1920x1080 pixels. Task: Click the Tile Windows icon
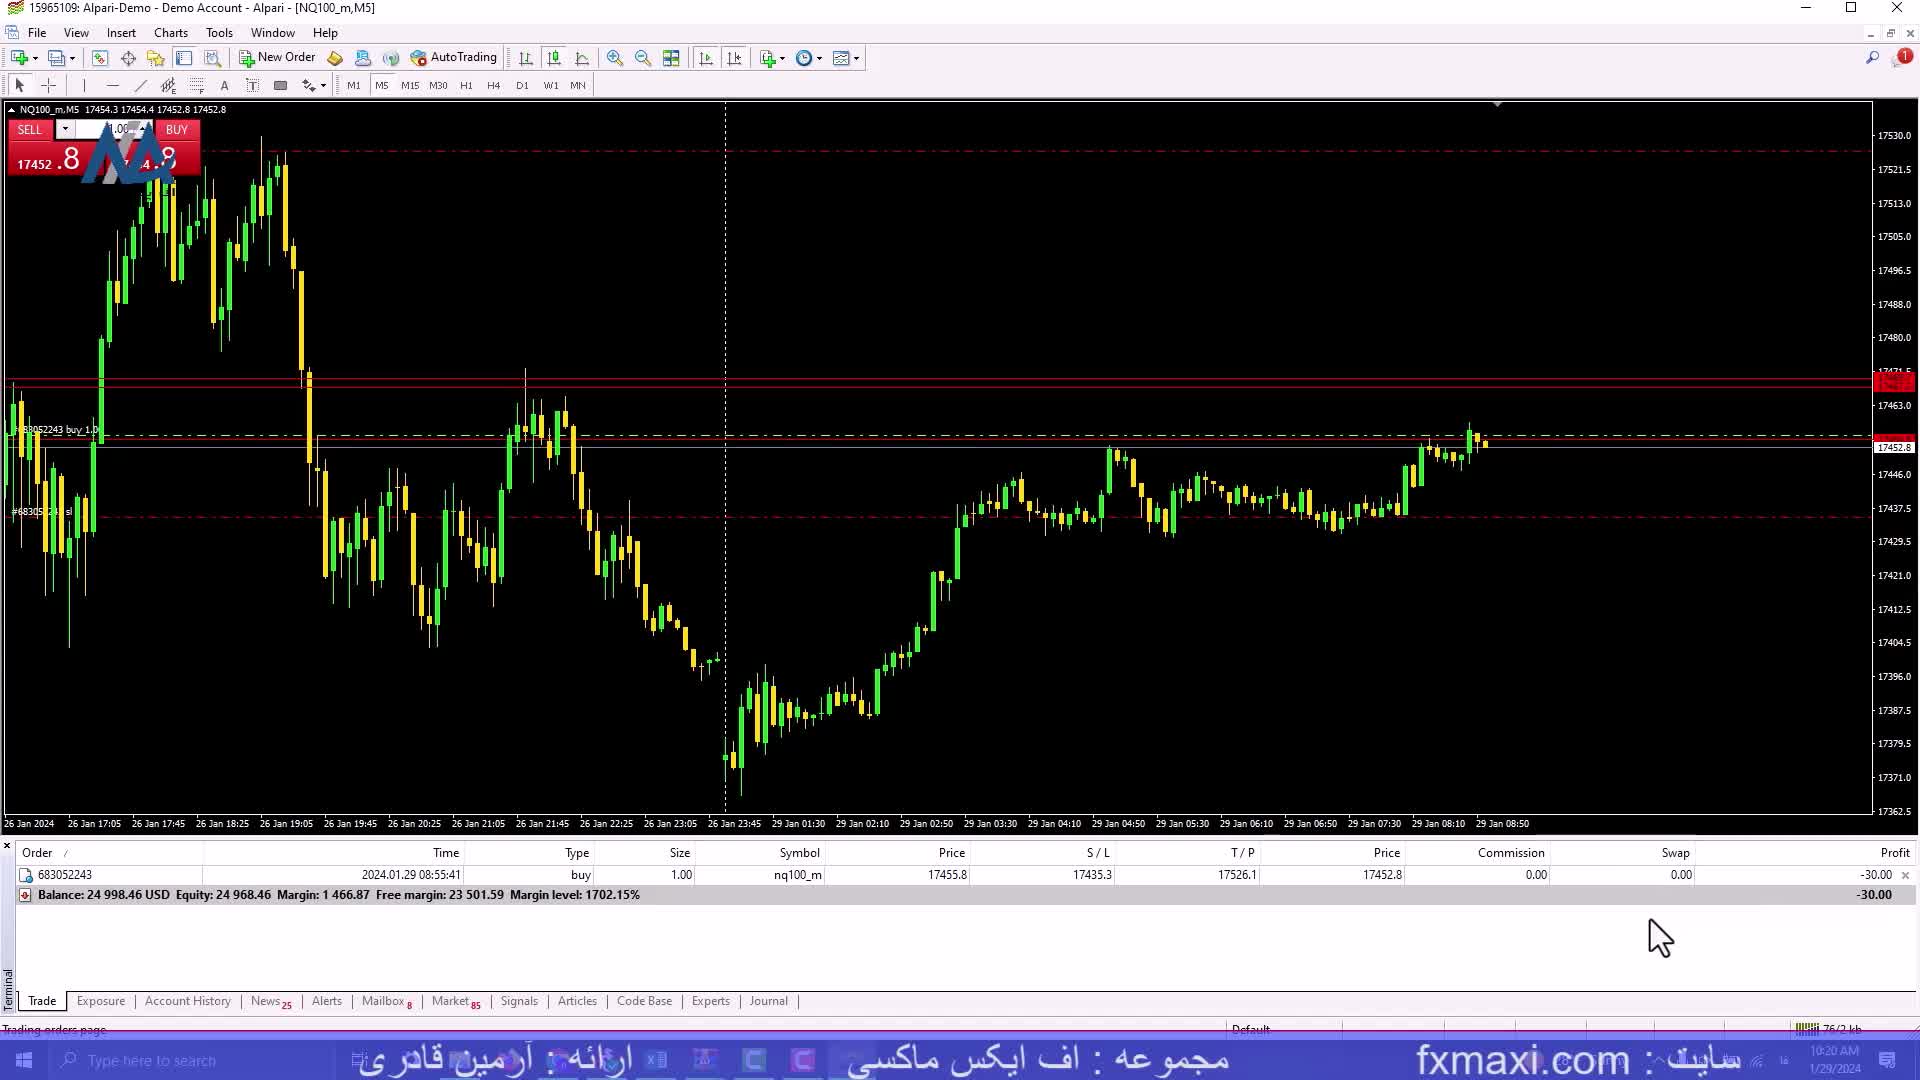(671, 58)
